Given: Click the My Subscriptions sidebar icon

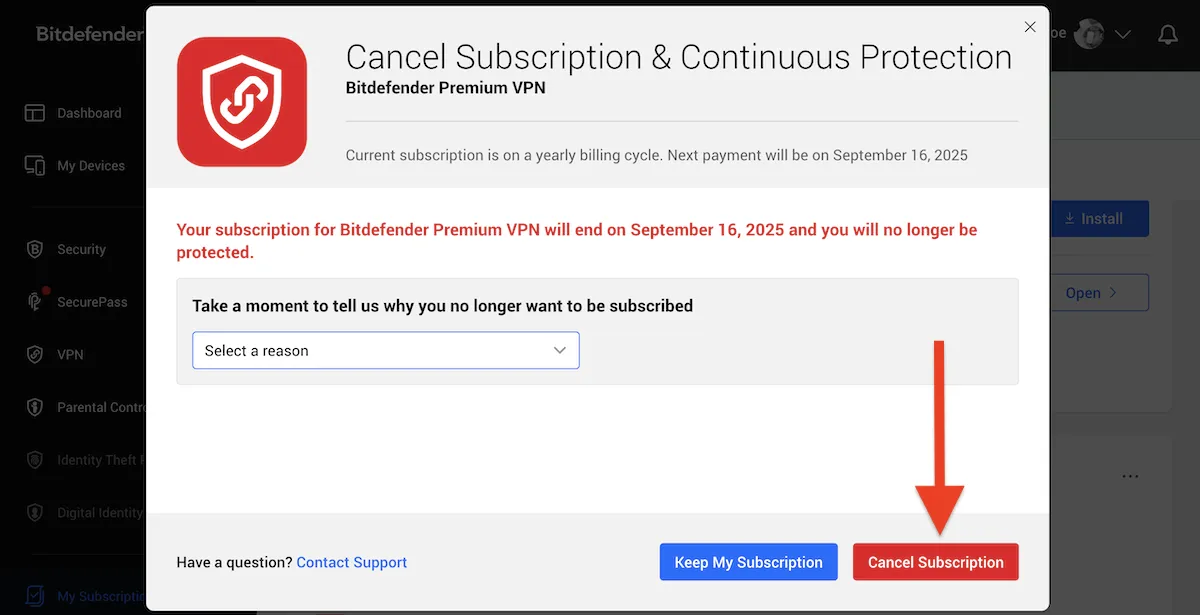Looking at the screenshot, I should click(x=35, y=596).
